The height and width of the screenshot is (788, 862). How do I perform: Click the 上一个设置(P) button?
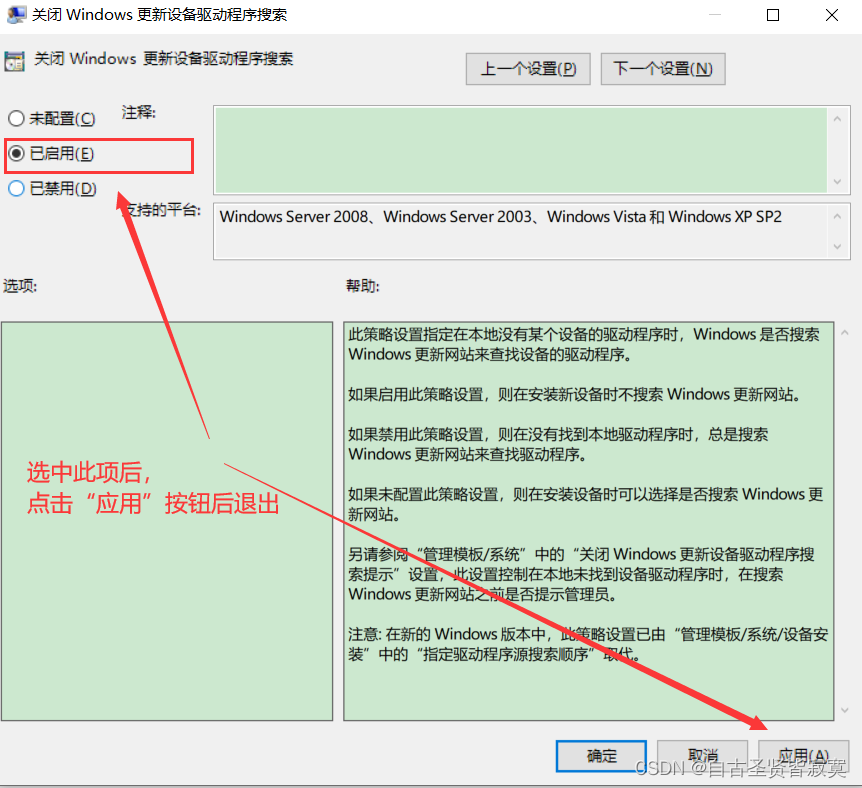[528, 69]
